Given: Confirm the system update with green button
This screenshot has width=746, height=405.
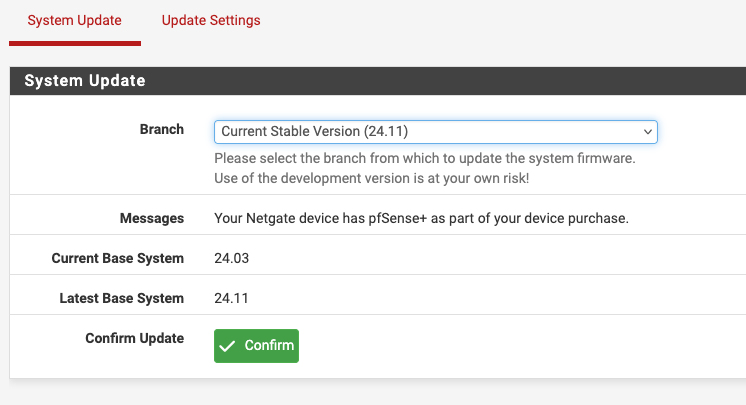Looking at the screenshot, I should click(256, 346).
